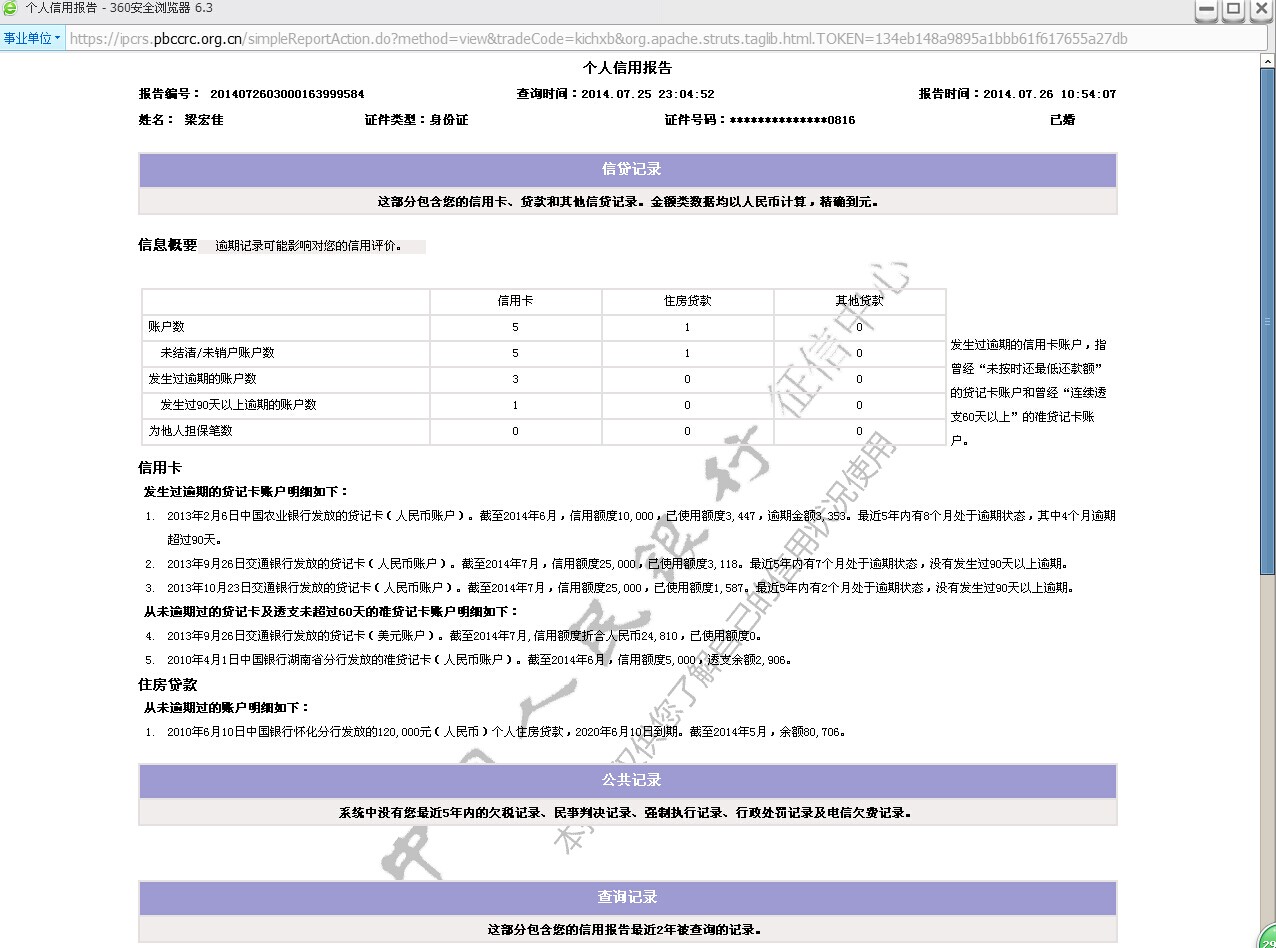Click the 账户数 row label

pyautogui.click(x=166, y=327)
